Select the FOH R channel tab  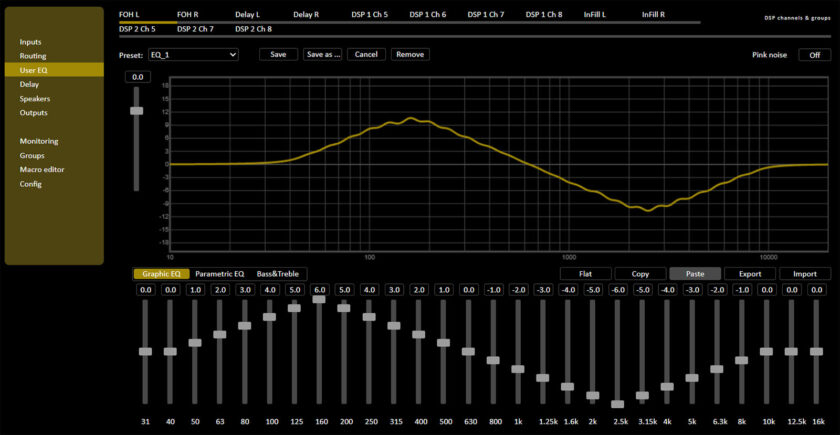(x=188, y=16)
